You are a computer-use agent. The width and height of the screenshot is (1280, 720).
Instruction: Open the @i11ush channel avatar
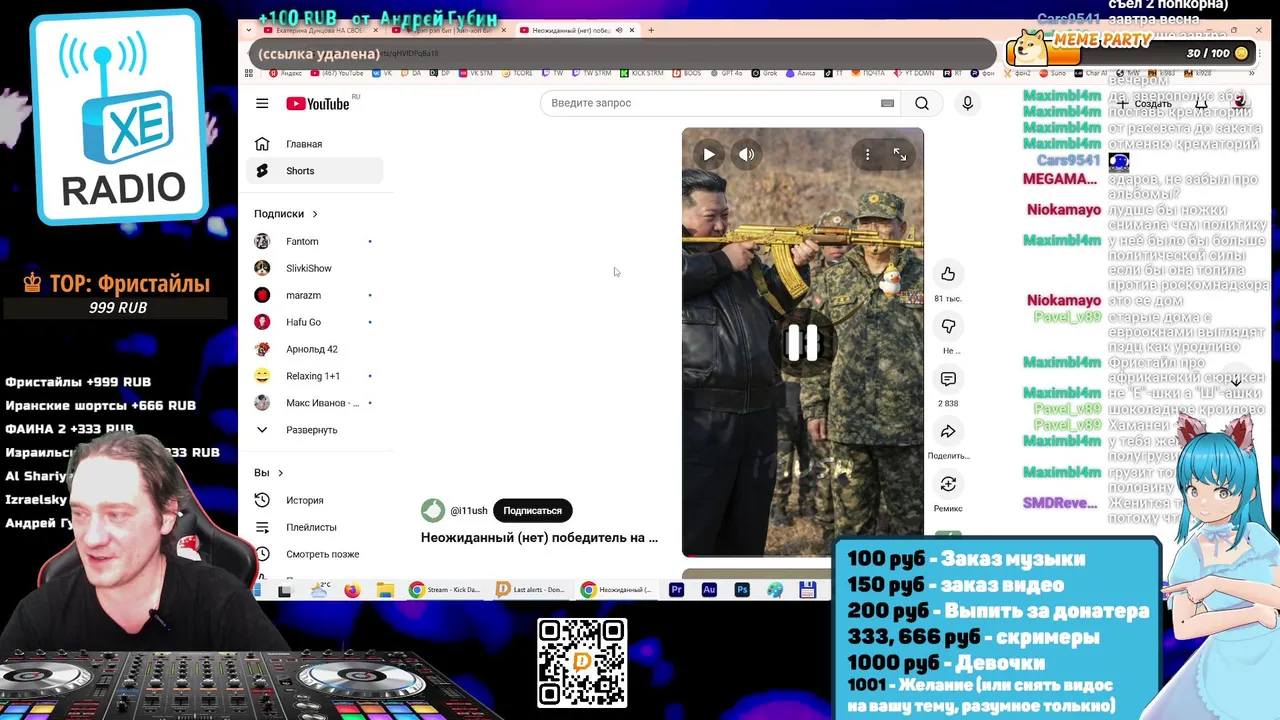tap(432, 510)
